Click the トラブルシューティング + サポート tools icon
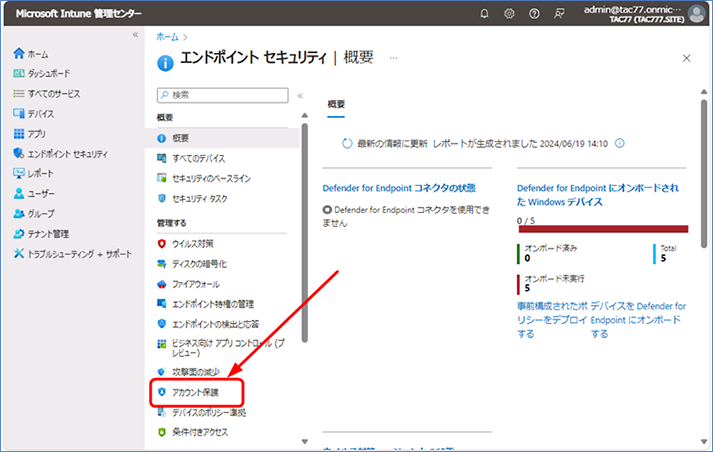The height and width of the screenshot is (452, 713). tap(19, 253)
